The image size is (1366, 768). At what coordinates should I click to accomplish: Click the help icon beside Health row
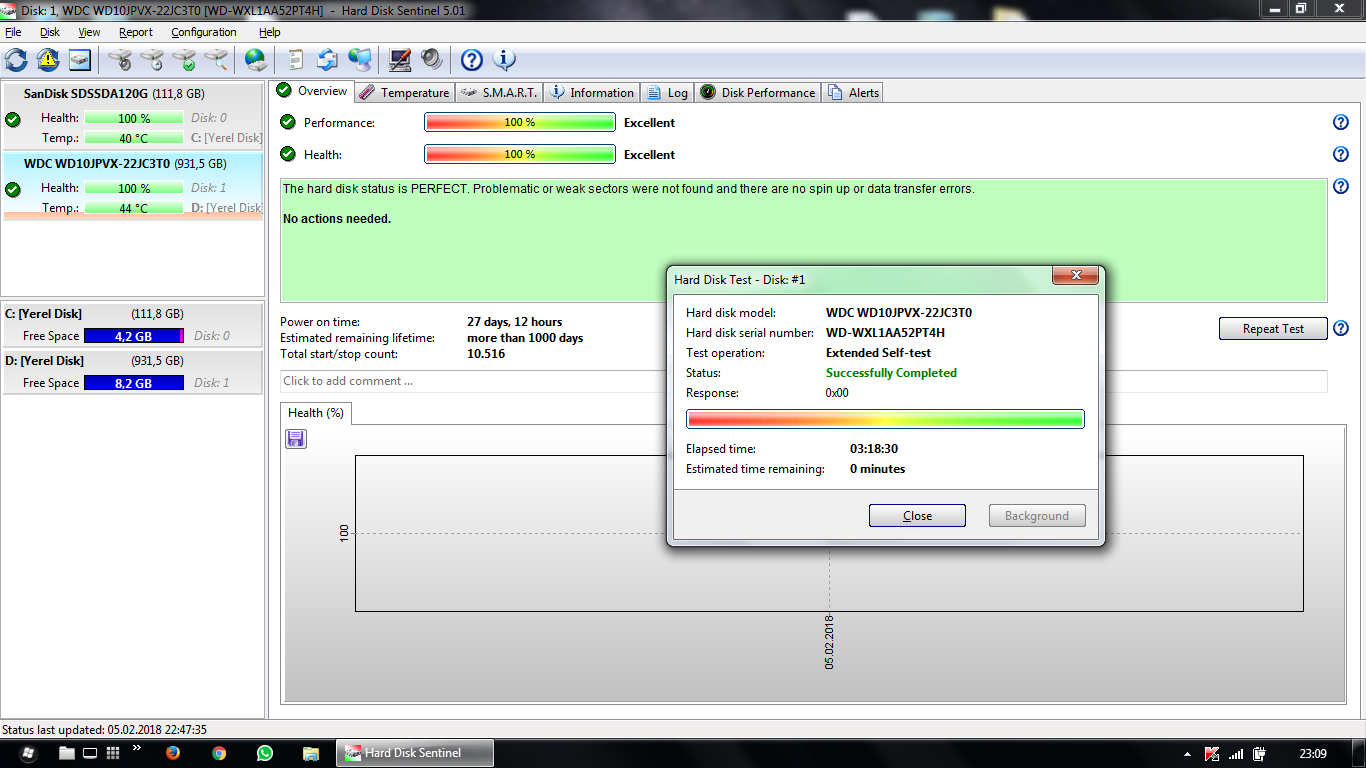[x=1341, y=155]
